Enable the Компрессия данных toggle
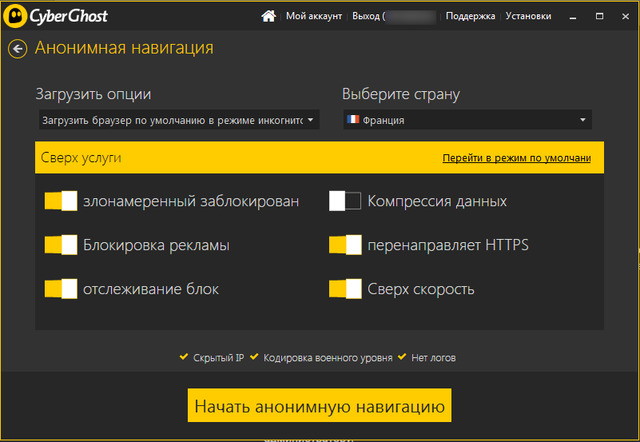640x442 pixels. coord(345,201)
